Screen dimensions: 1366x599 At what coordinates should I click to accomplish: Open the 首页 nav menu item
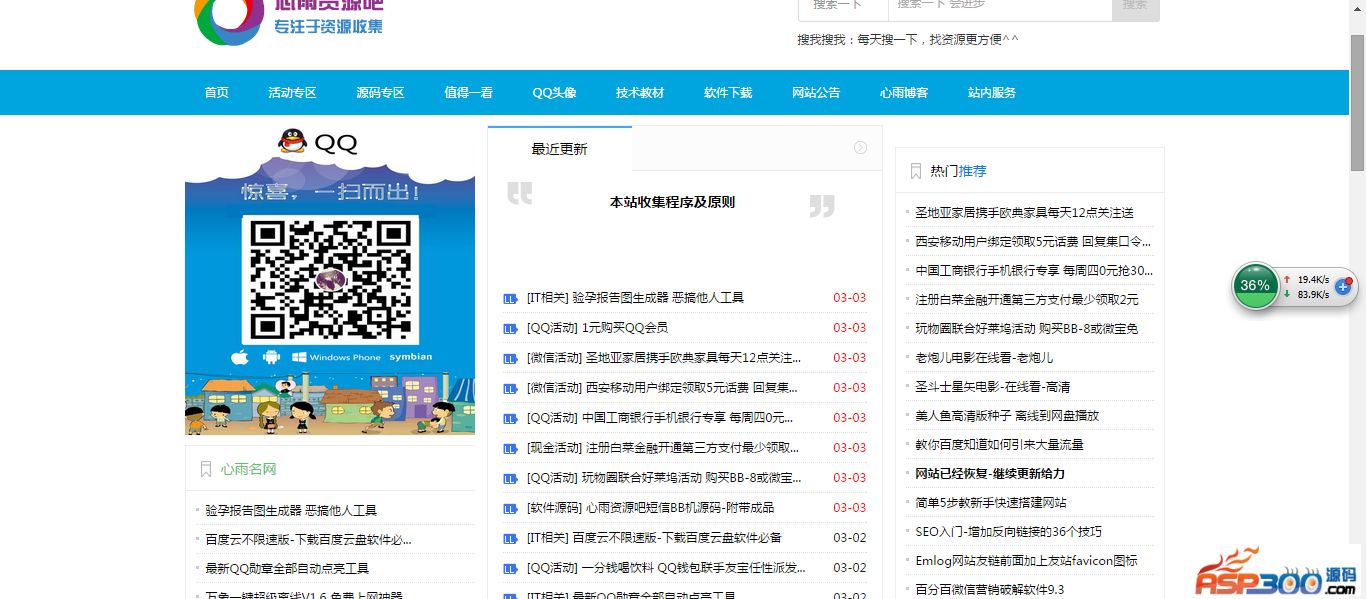217,93
